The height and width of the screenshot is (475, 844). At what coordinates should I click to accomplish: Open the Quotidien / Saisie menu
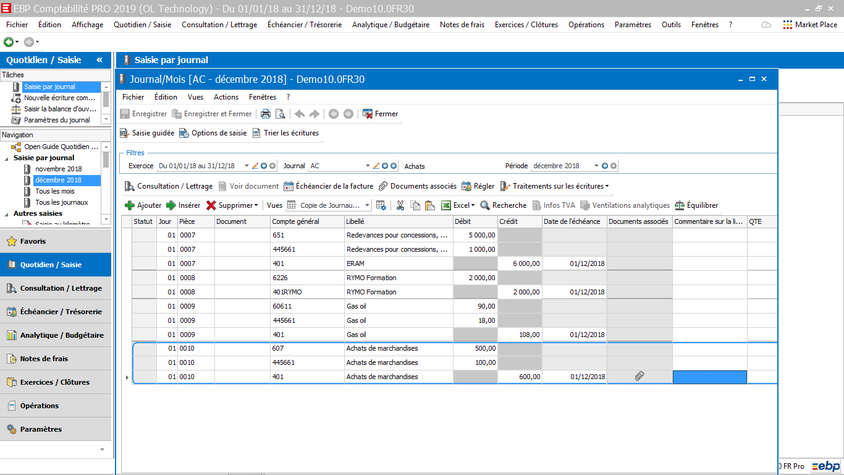coord(142,25)
